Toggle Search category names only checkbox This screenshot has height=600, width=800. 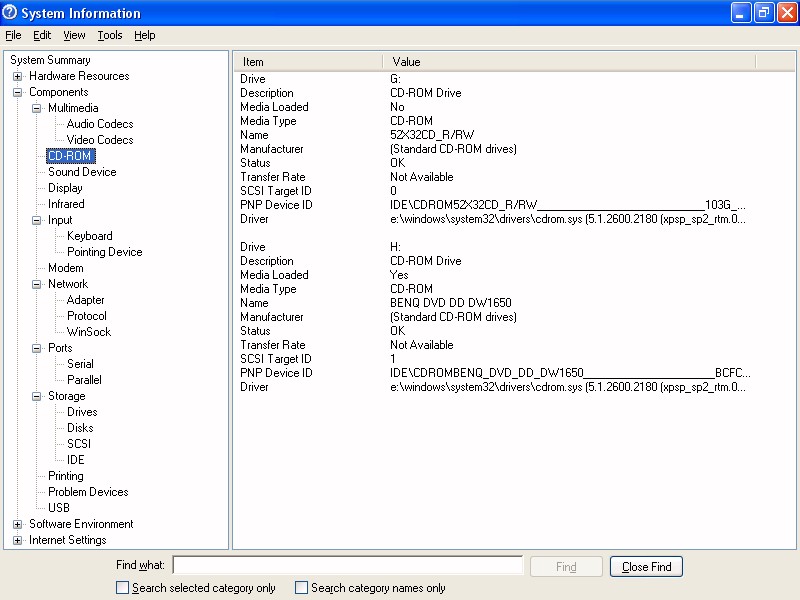(301, 588)
